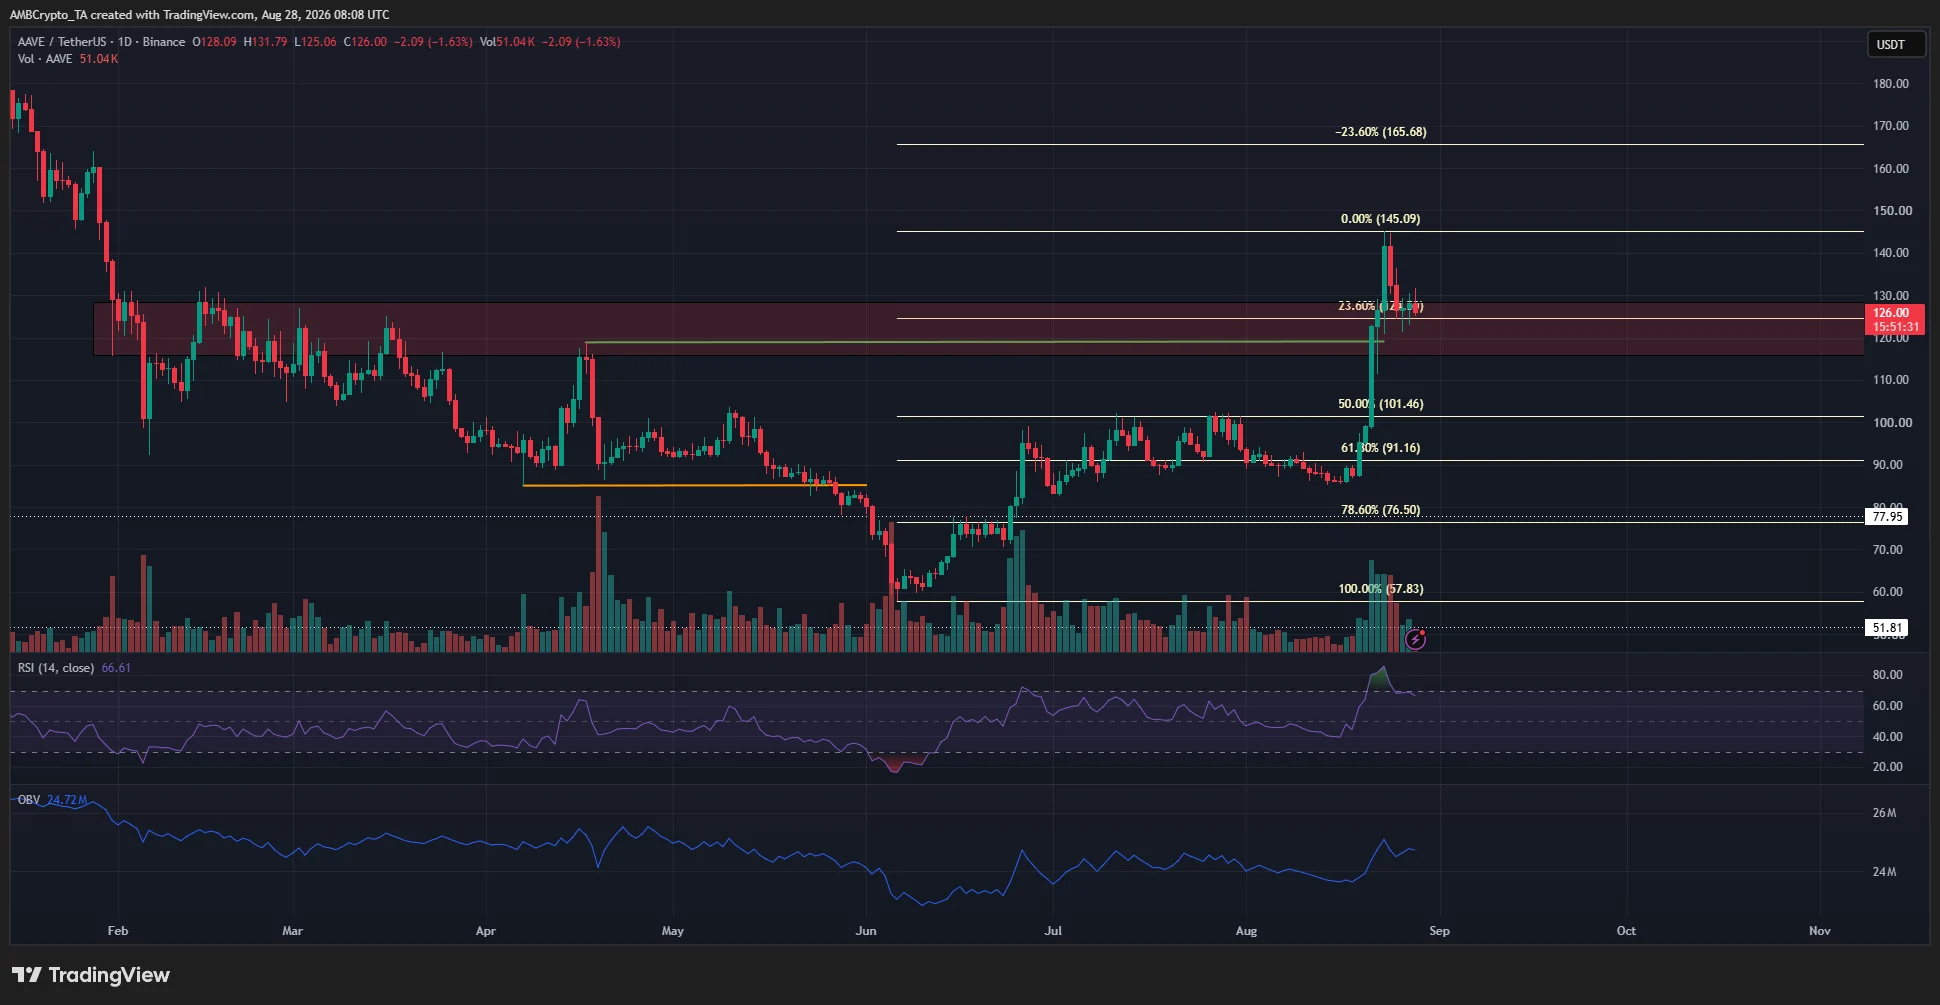
Task: Click the low price L125.06 value
Action: click(315, 42)
